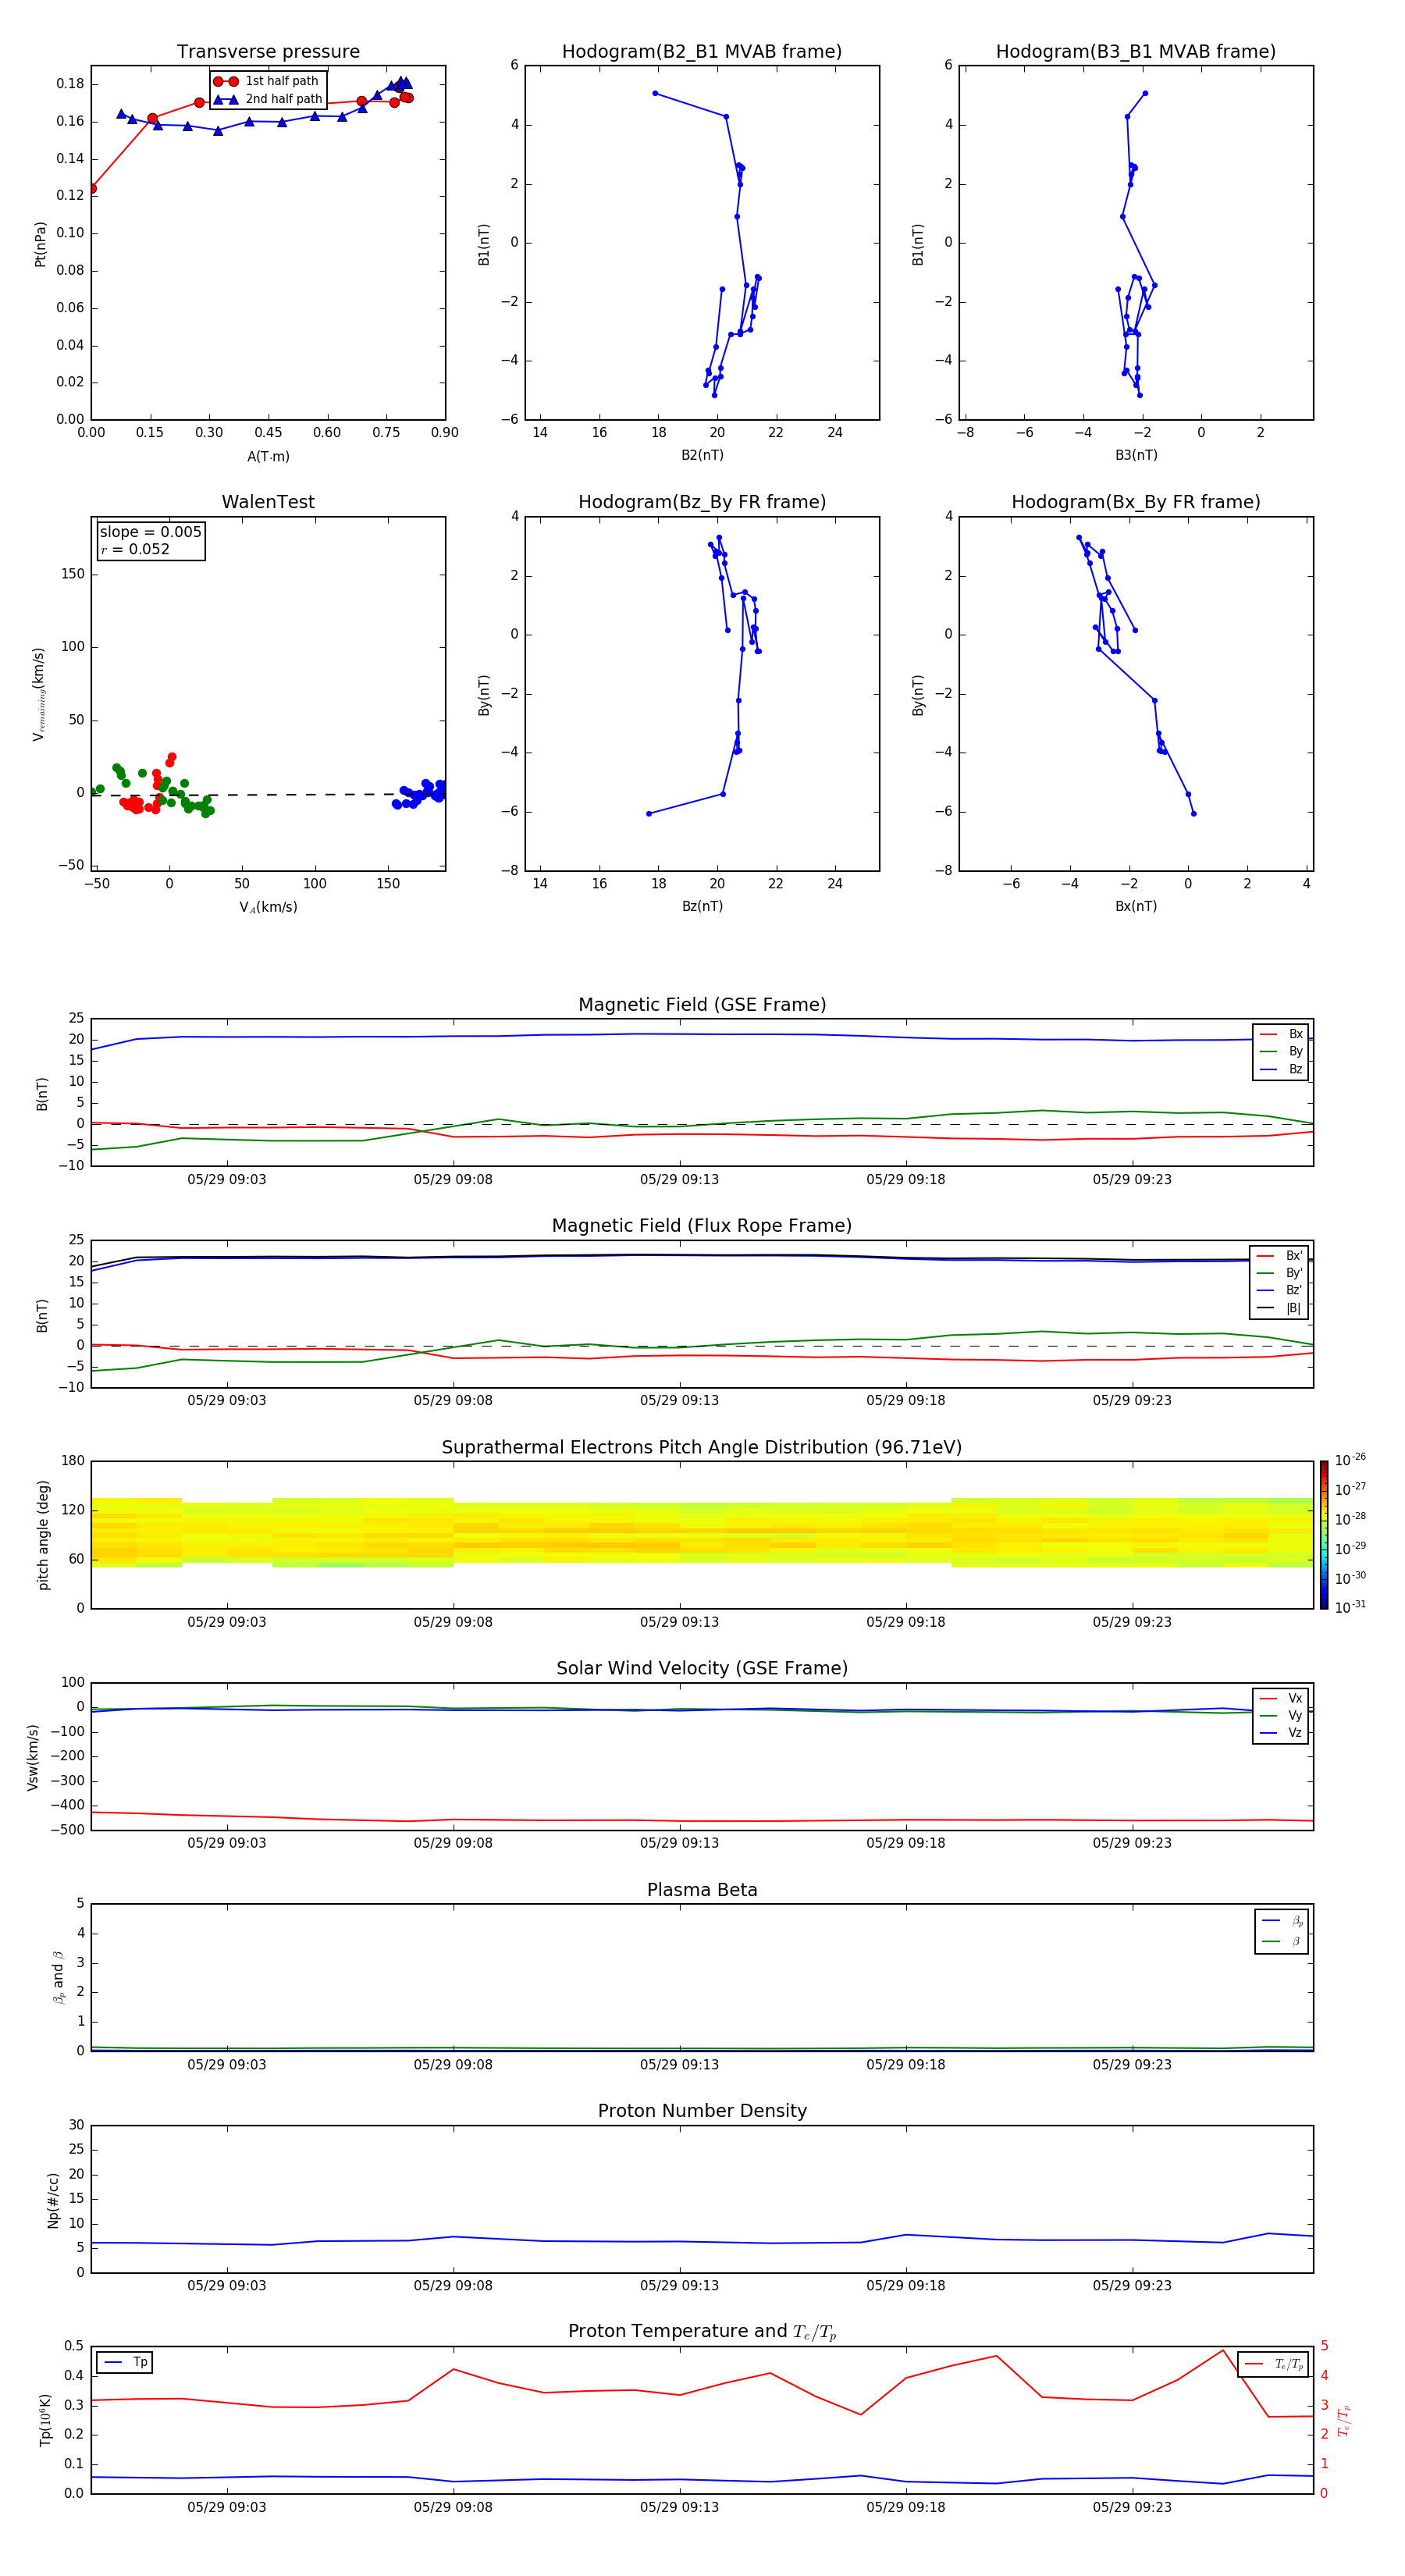Click '05/29 09:08' tick under Proton Temperature plot
Screen dimensions: 1405x2576
(453, 2507)
